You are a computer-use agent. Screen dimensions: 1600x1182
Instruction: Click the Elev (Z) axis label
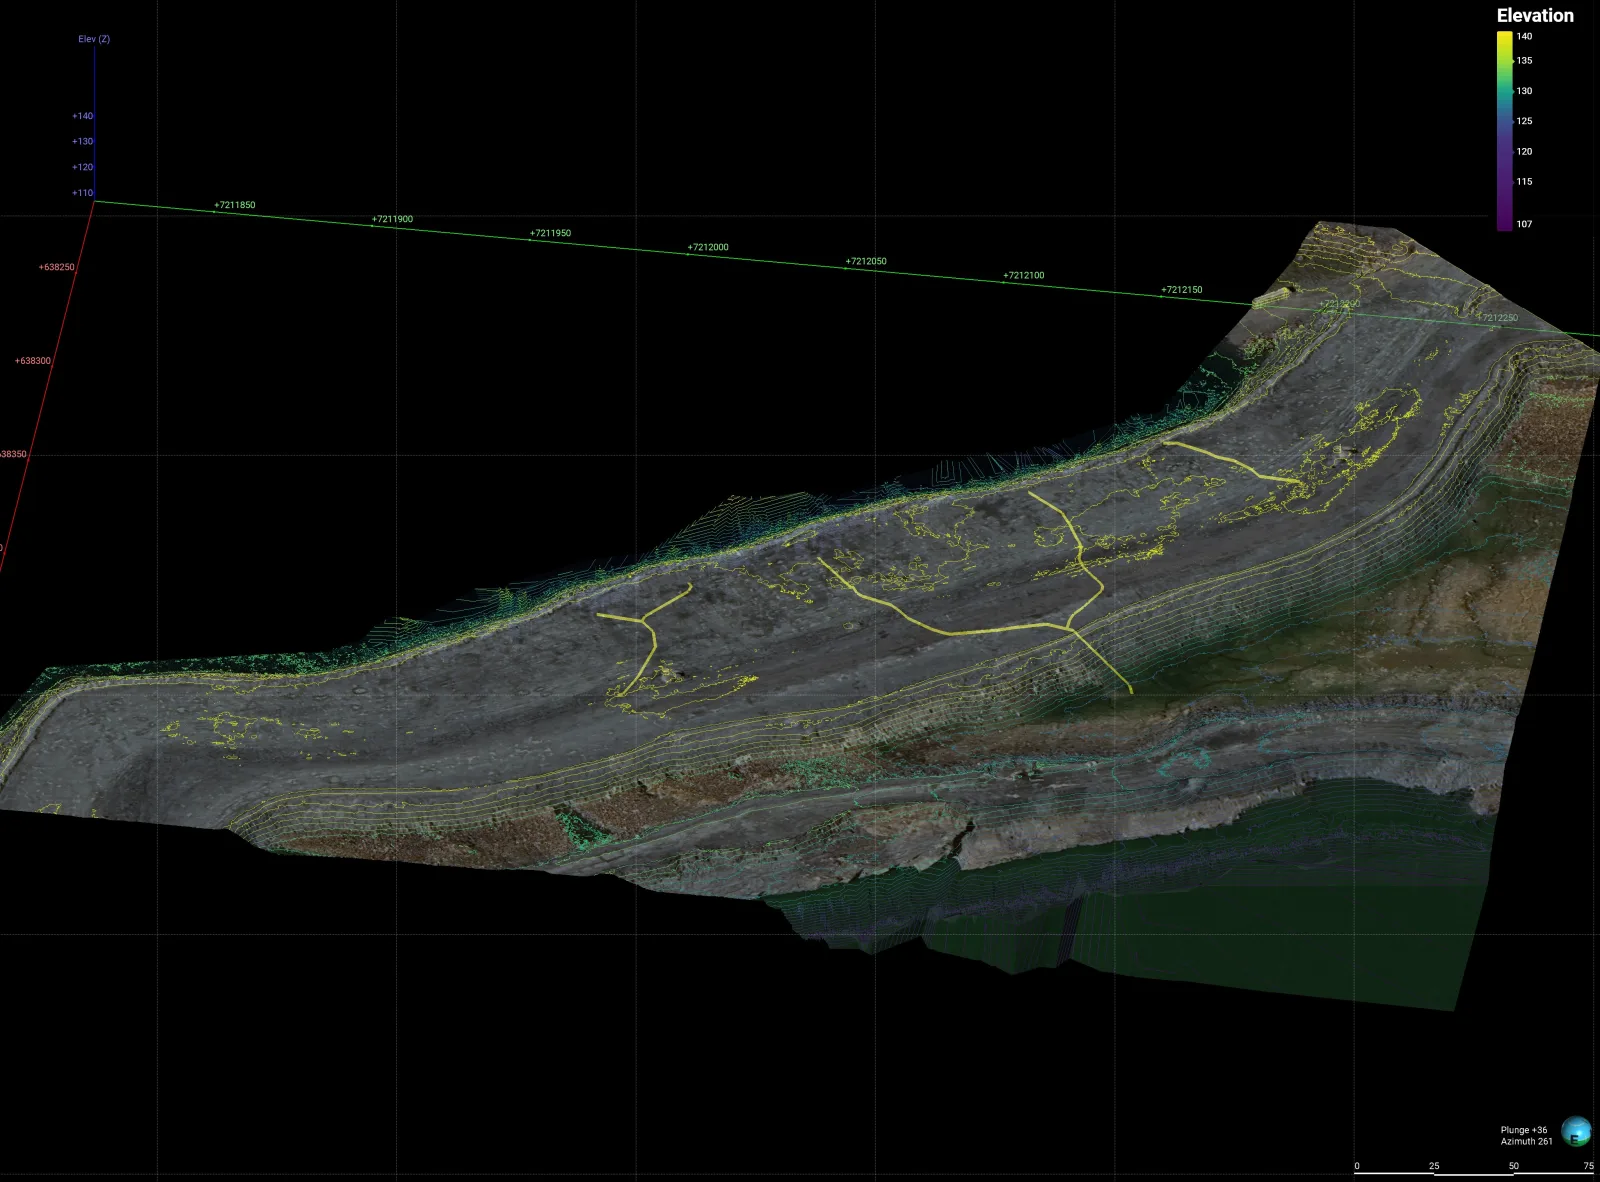click(94, 39)
